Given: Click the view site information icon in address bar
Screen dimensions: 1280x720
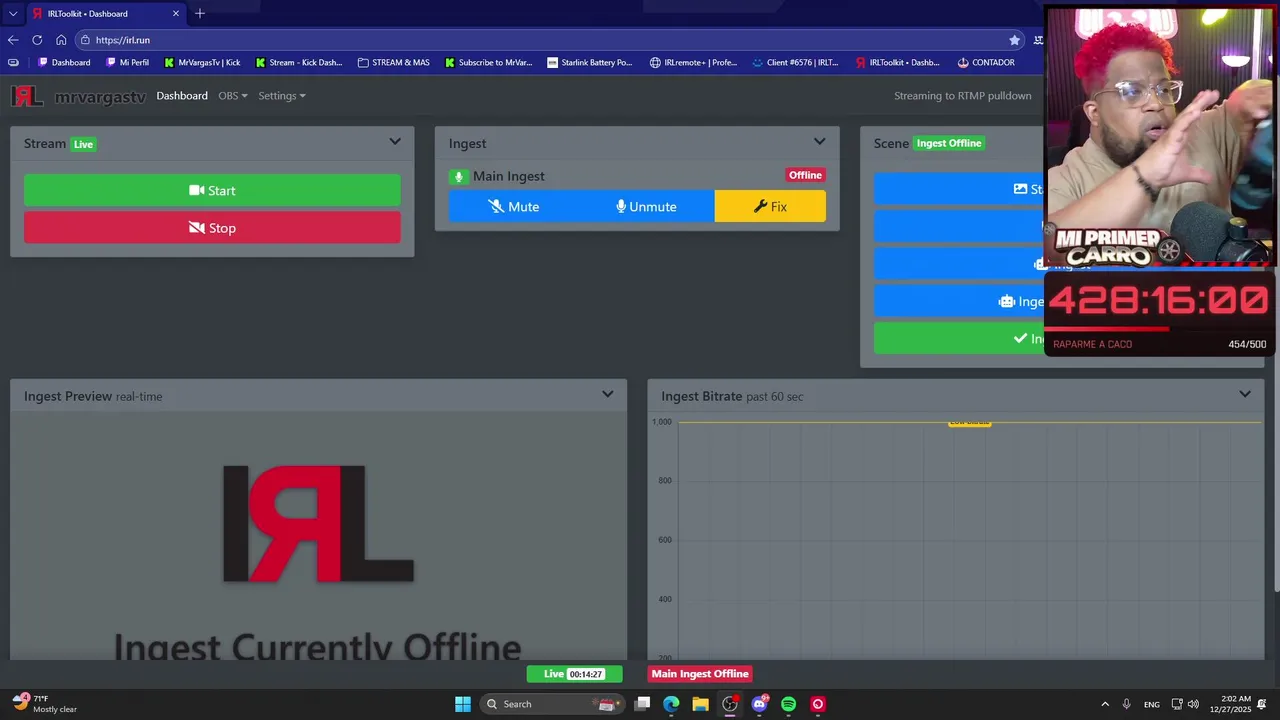Looking at the screenshot, I should 86,40.
